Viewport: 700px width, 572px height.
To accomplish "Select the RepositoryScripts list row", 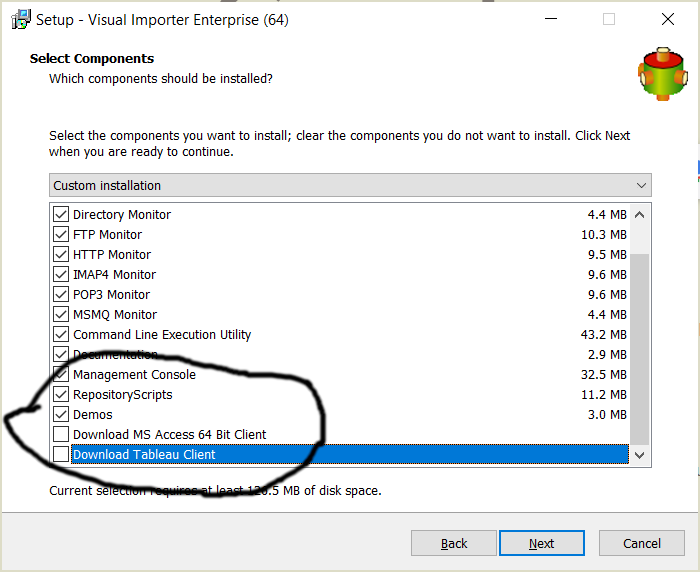I will click(340, 394).
